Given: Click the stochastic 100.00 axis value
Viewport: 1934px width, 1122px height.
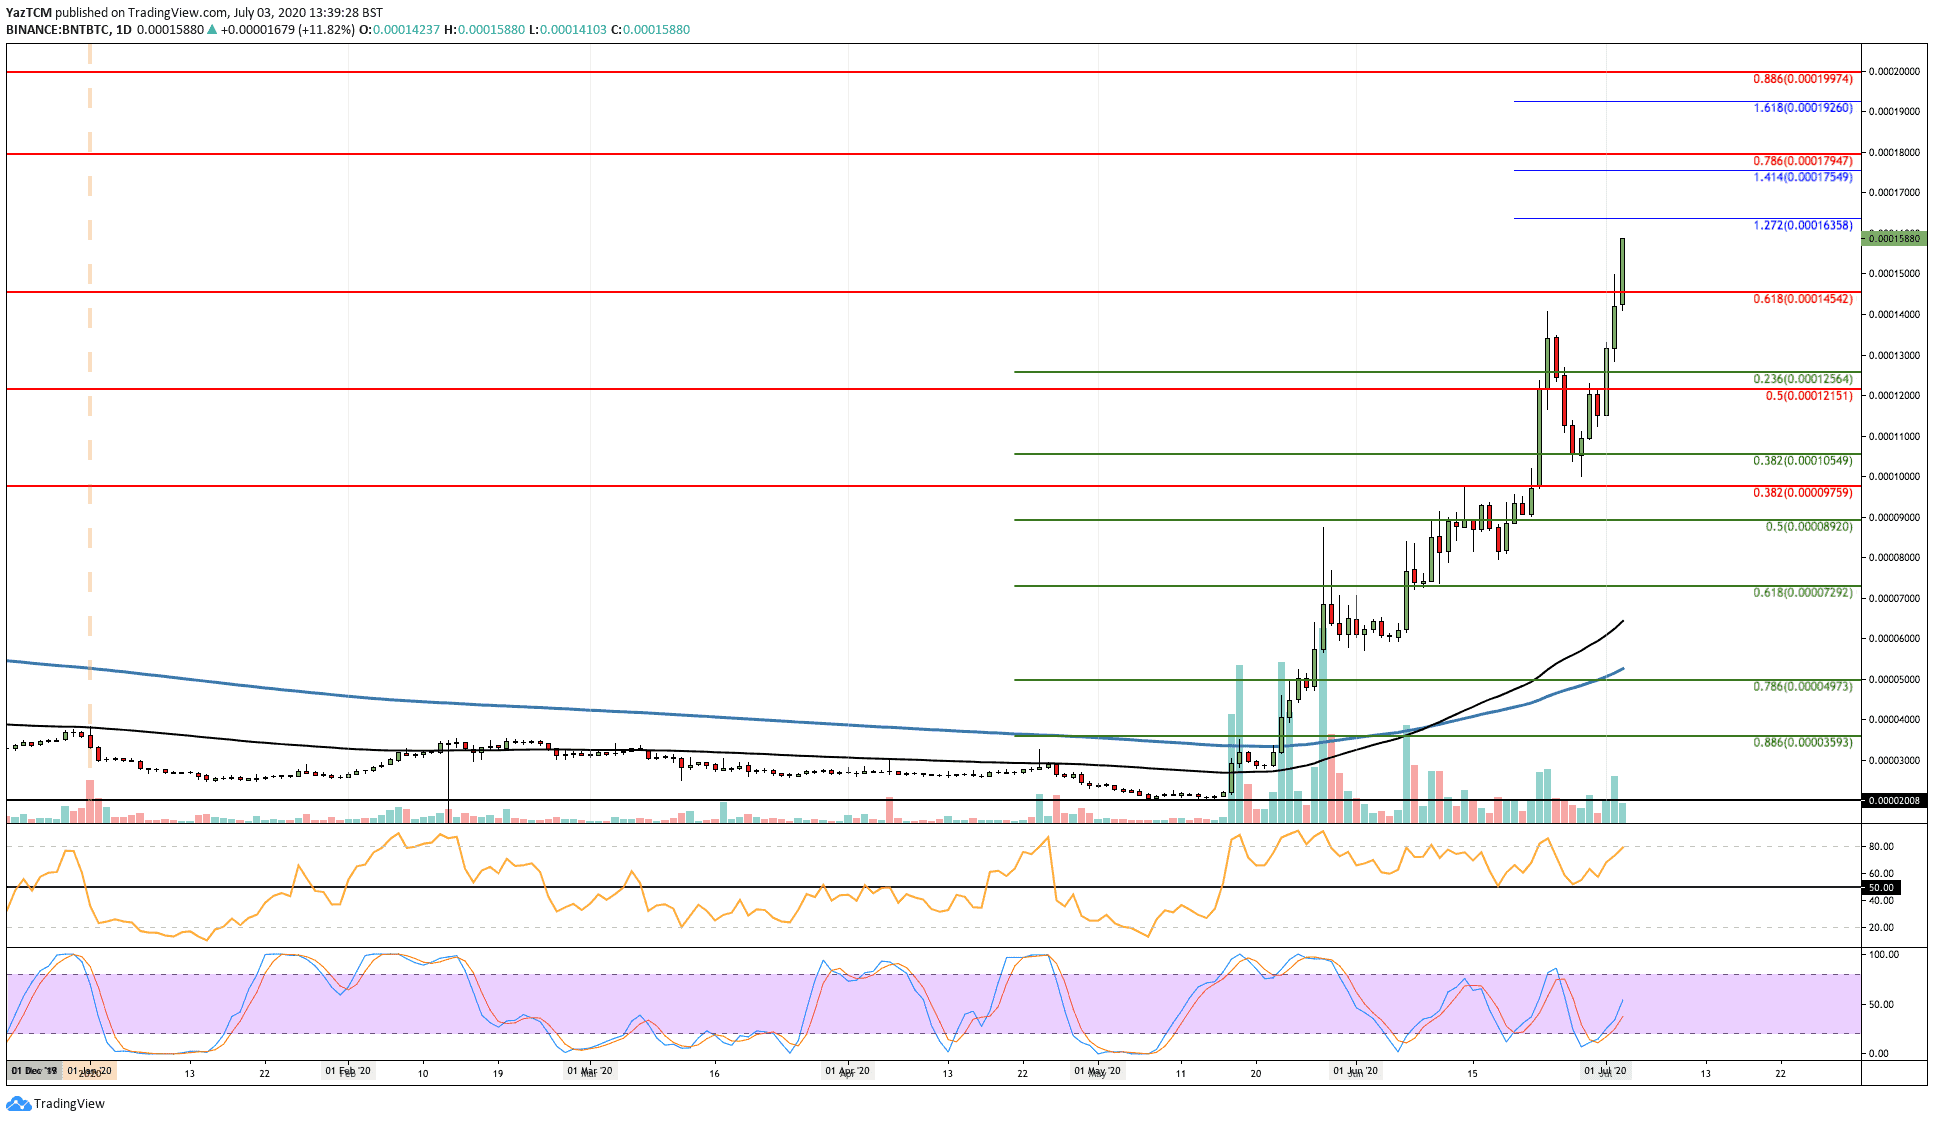Looking at the screenshot, I should pos(1884,955).
